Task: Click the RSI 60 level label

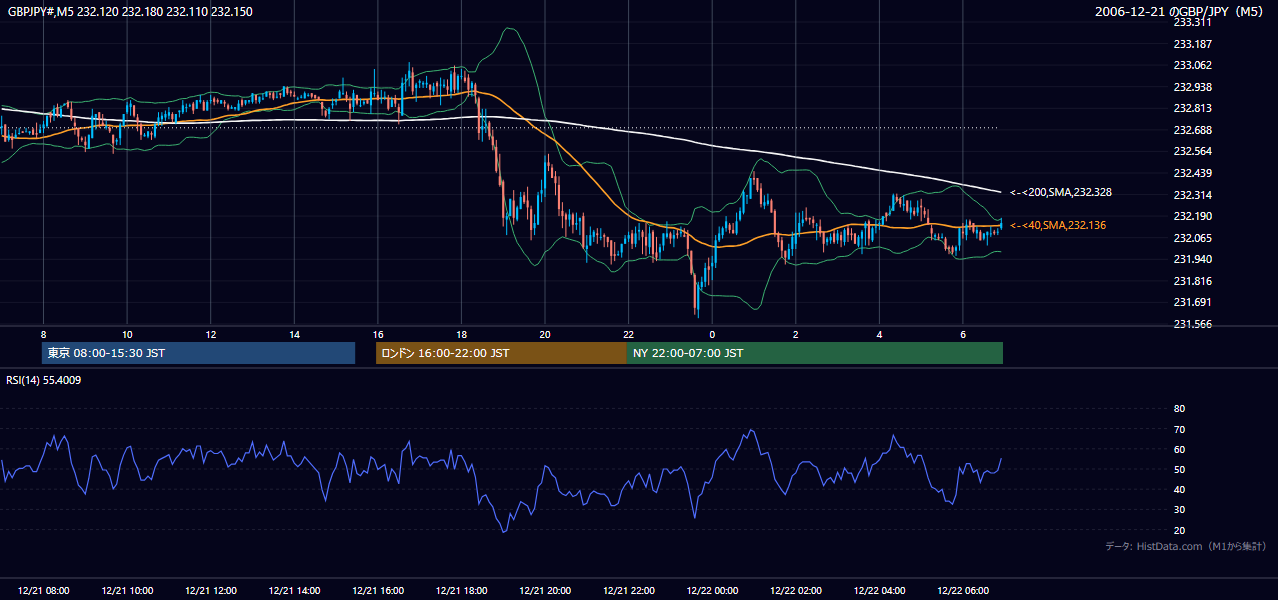Action: click(1179, 449)
